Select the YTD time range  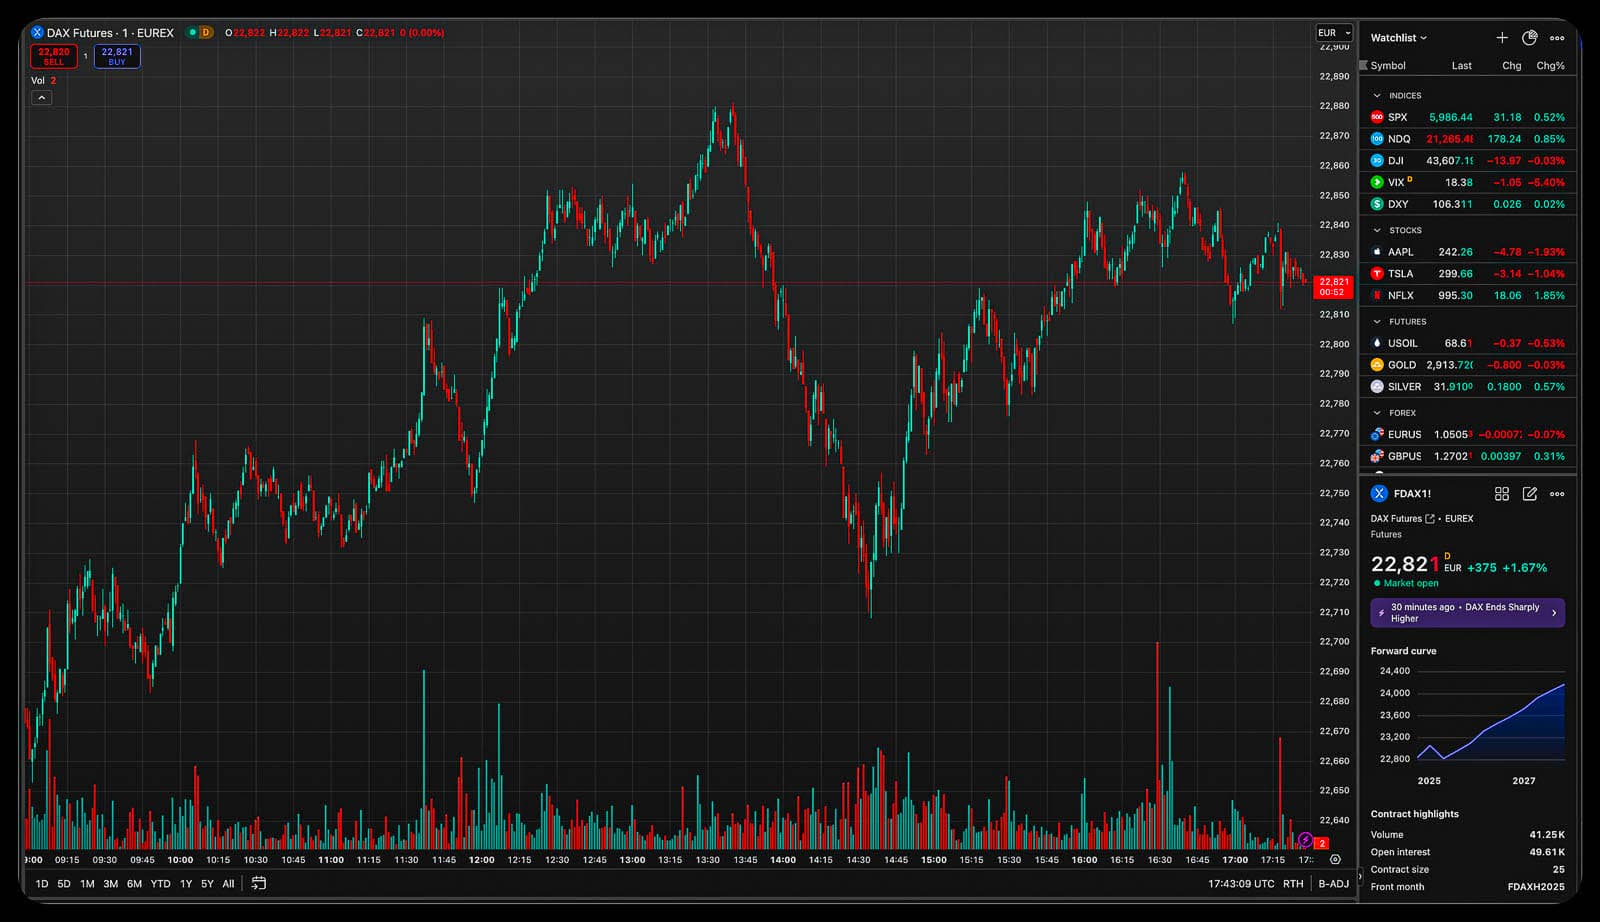point(160,884)
